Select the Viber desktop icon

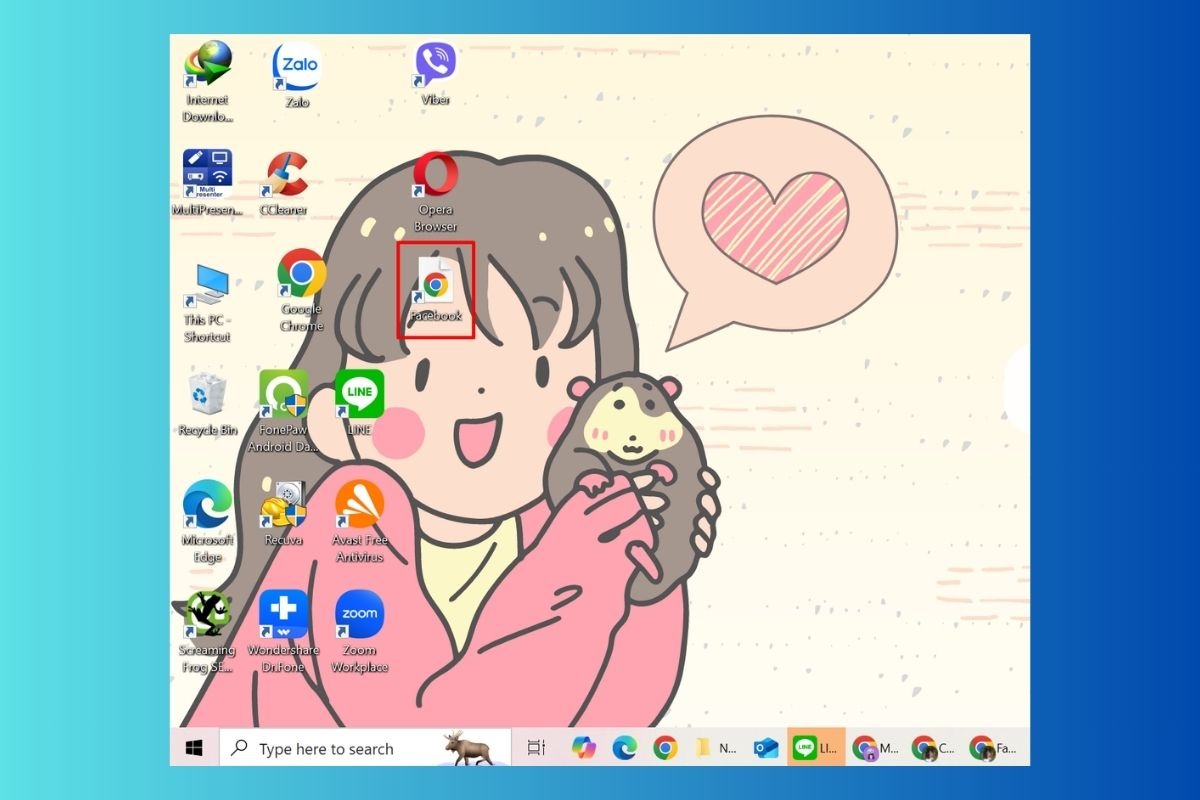point(435,74)
